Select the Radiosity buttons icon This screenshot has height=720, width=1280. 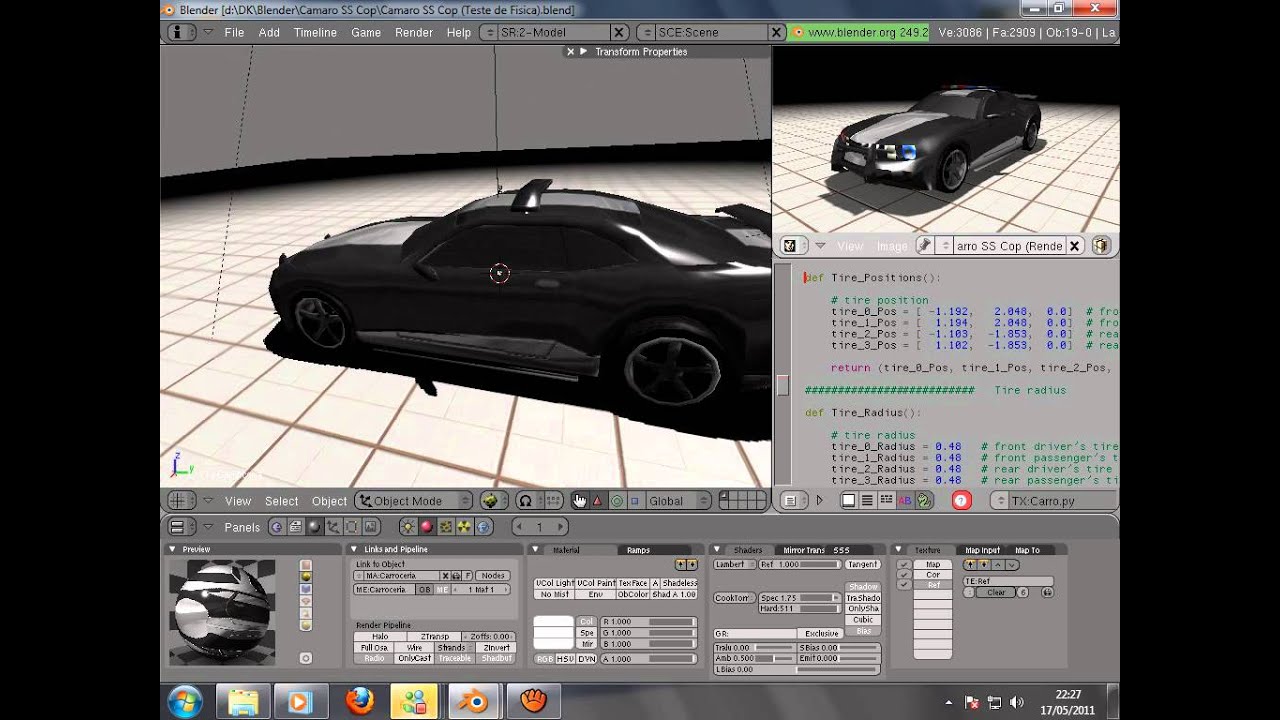coord(465,527)
